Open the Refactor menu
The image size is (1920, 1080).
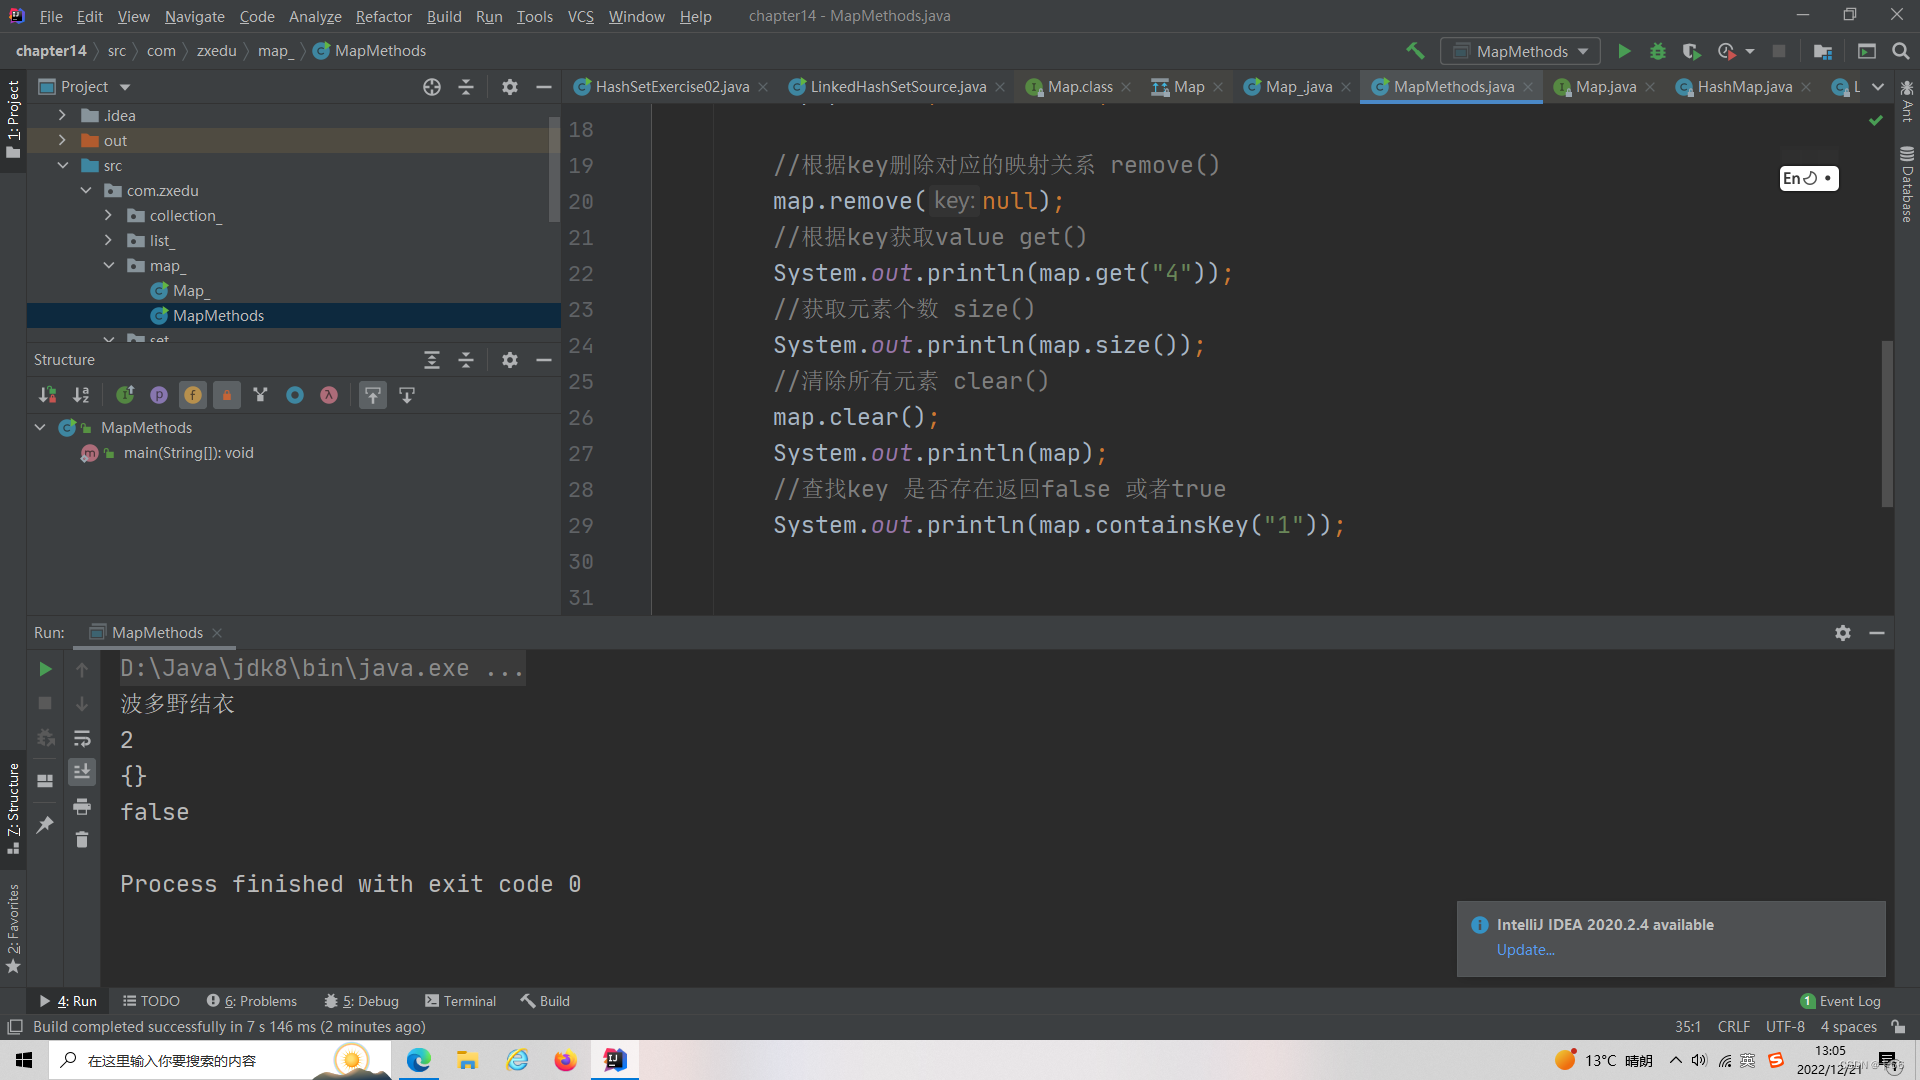(x=383, y=16)
